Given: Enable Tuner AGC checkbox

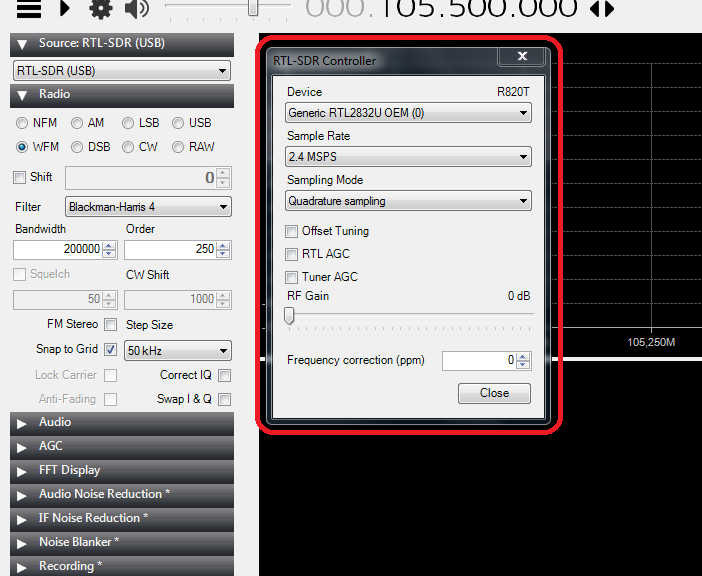Looking at the screenshot, I should pyautogui.click(x=291, y=277).
